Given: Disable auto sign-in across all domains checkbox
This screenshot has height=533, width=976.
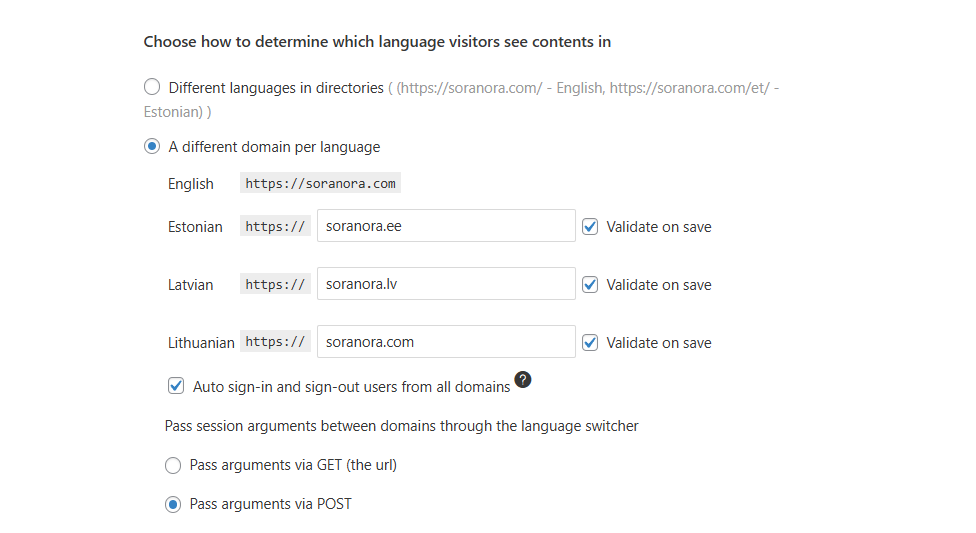Looking at the screenshot, I should click(x=176, y=386).
